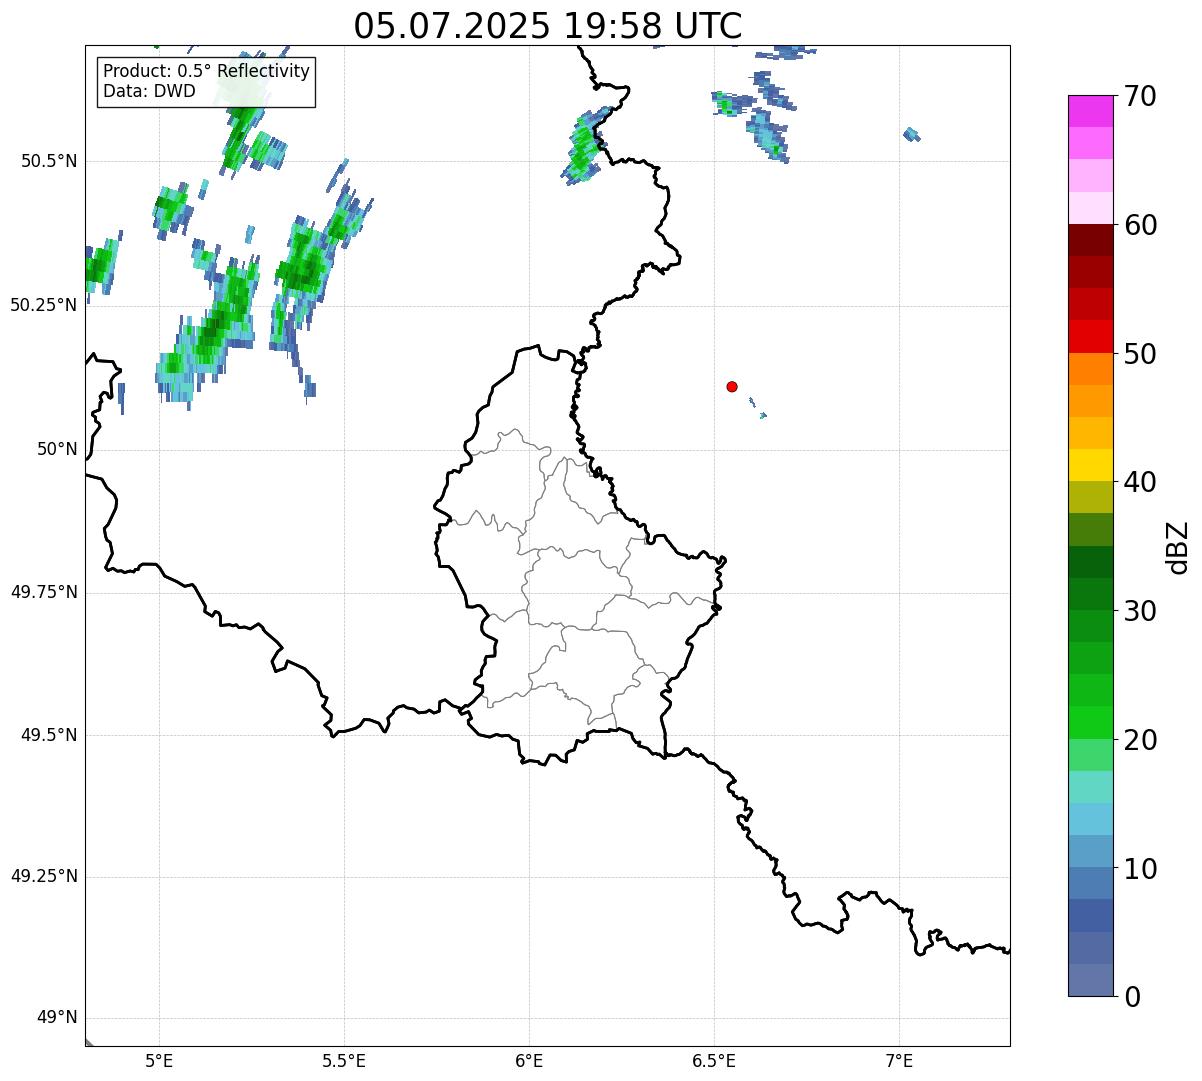This screenshot has height=1081, width=1202.
Task: Click the 6.5°E longitude label
Action: tap(714, 1060)
